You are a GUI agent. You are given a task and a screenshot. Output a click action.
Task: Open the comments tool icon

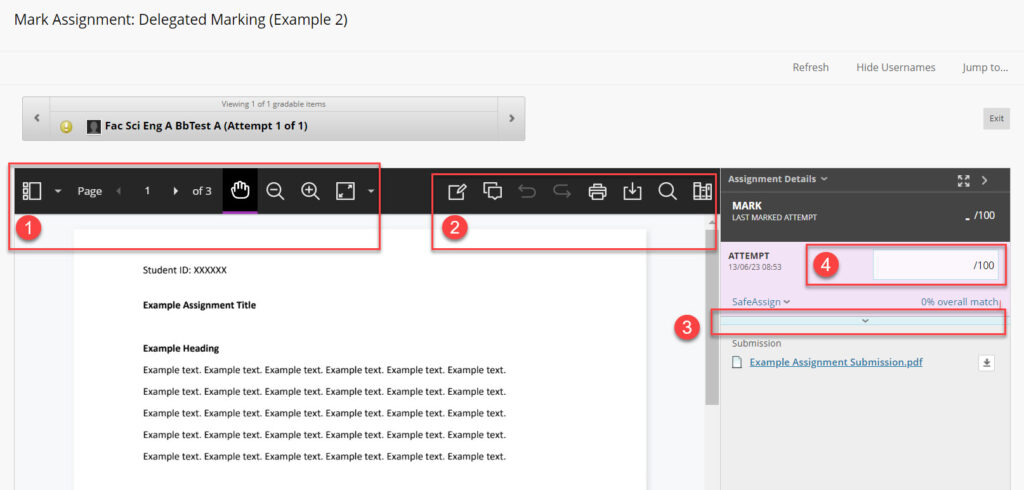(492, 192)
